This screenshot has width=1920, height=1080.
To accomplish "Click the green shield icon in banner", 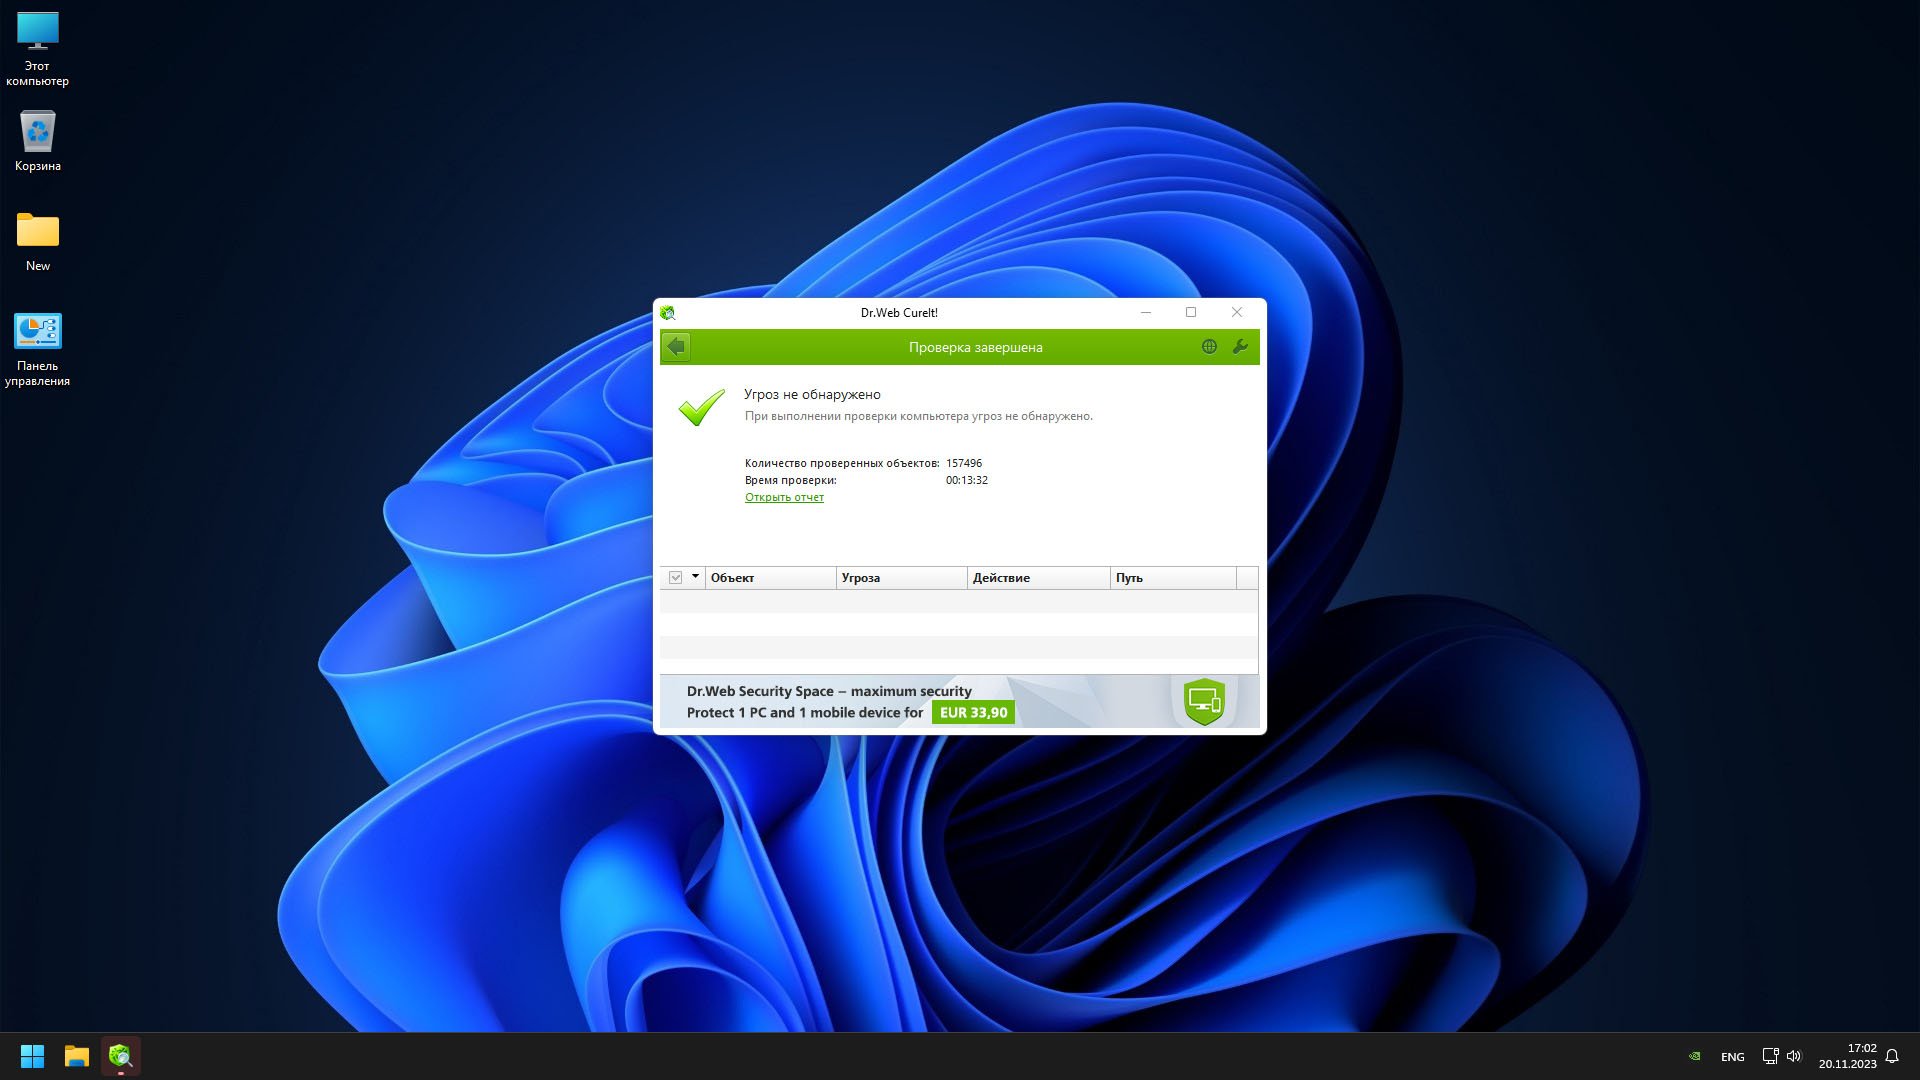I will pos(1204,701).
